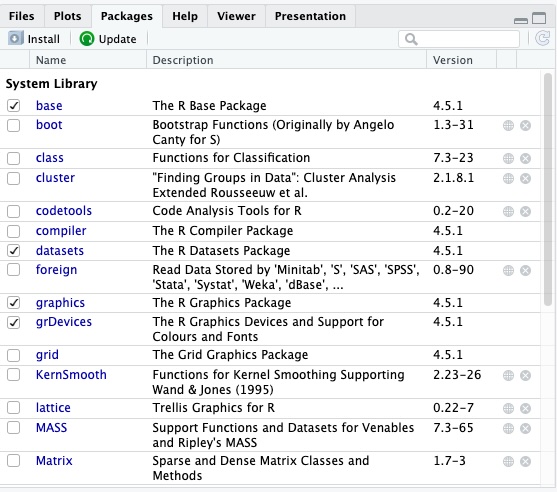Uncheck the graphics package checkbox

pyautogui.click(x=13, y=303)
